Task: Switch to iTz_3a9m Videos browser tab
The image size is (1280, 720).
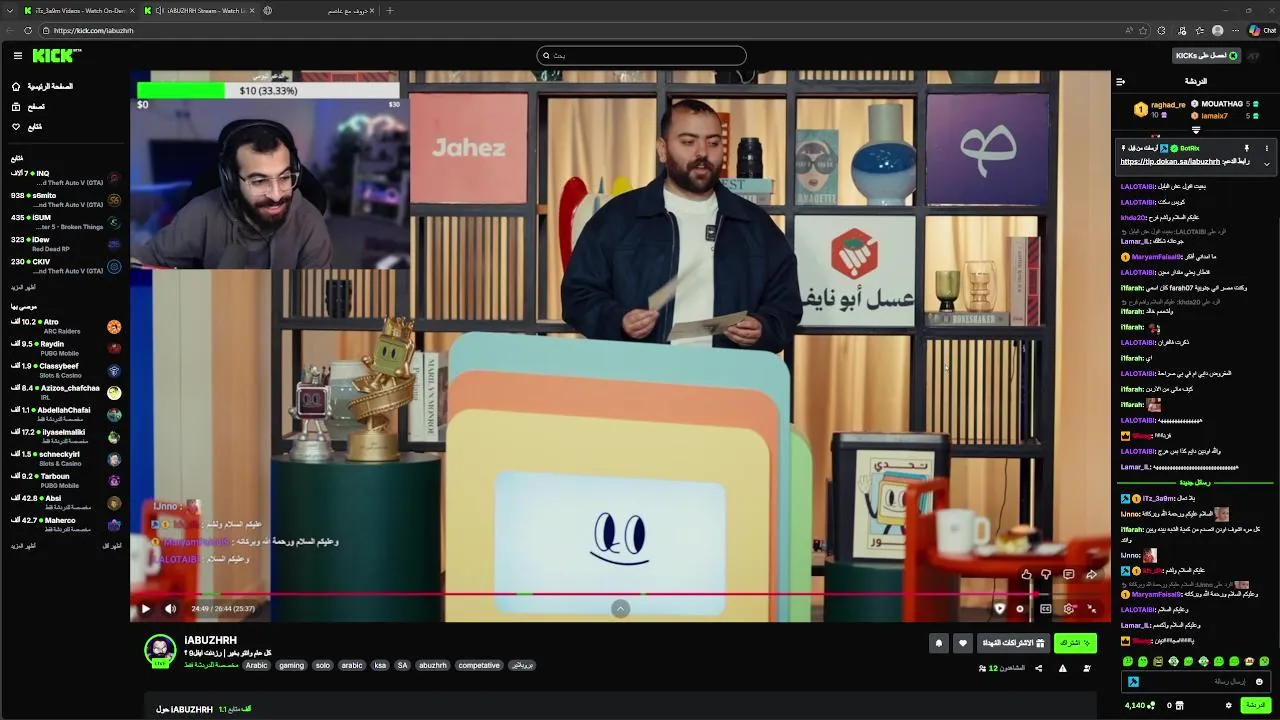Action: (x=78, y=10)
